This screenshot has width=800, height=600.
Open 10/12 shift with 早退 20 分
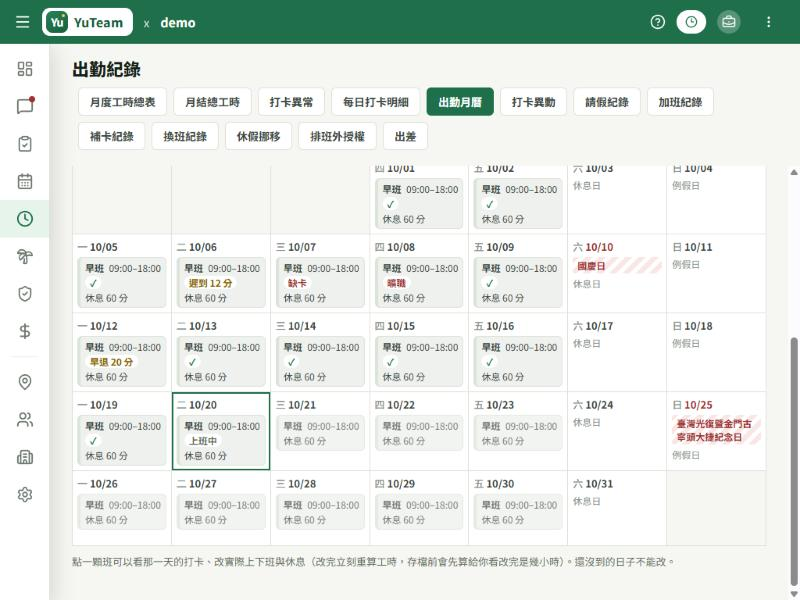coord(122,362)
